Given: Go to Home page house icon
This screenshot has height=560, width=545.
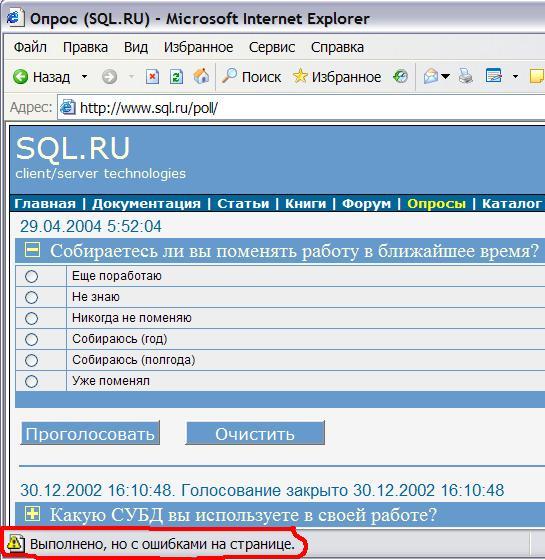Looking at the screenshot, I should tap(201, 76).
